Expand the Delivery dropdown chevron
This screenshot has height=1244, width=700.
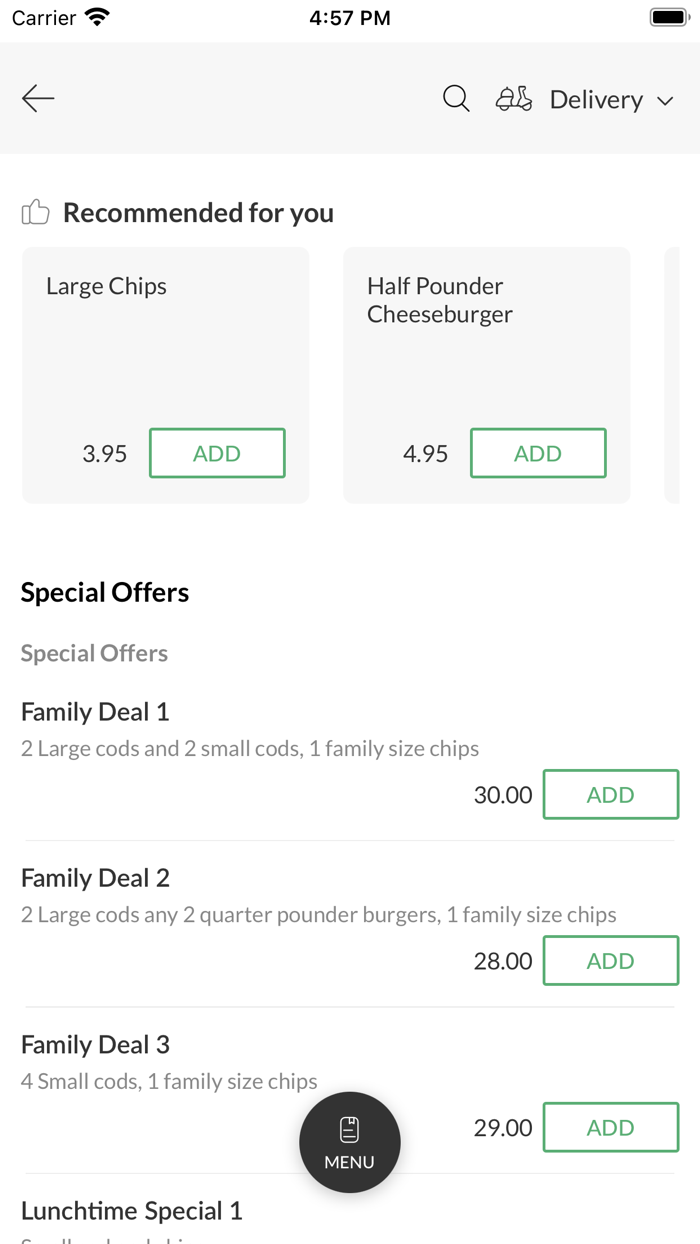point(665,101)
